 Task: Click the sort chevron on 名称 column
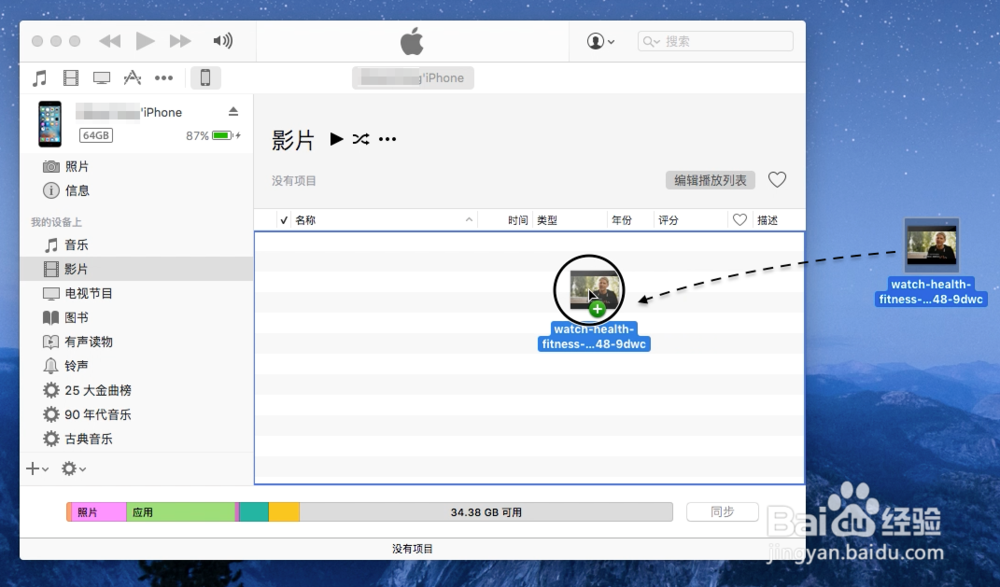click(468, 219)
